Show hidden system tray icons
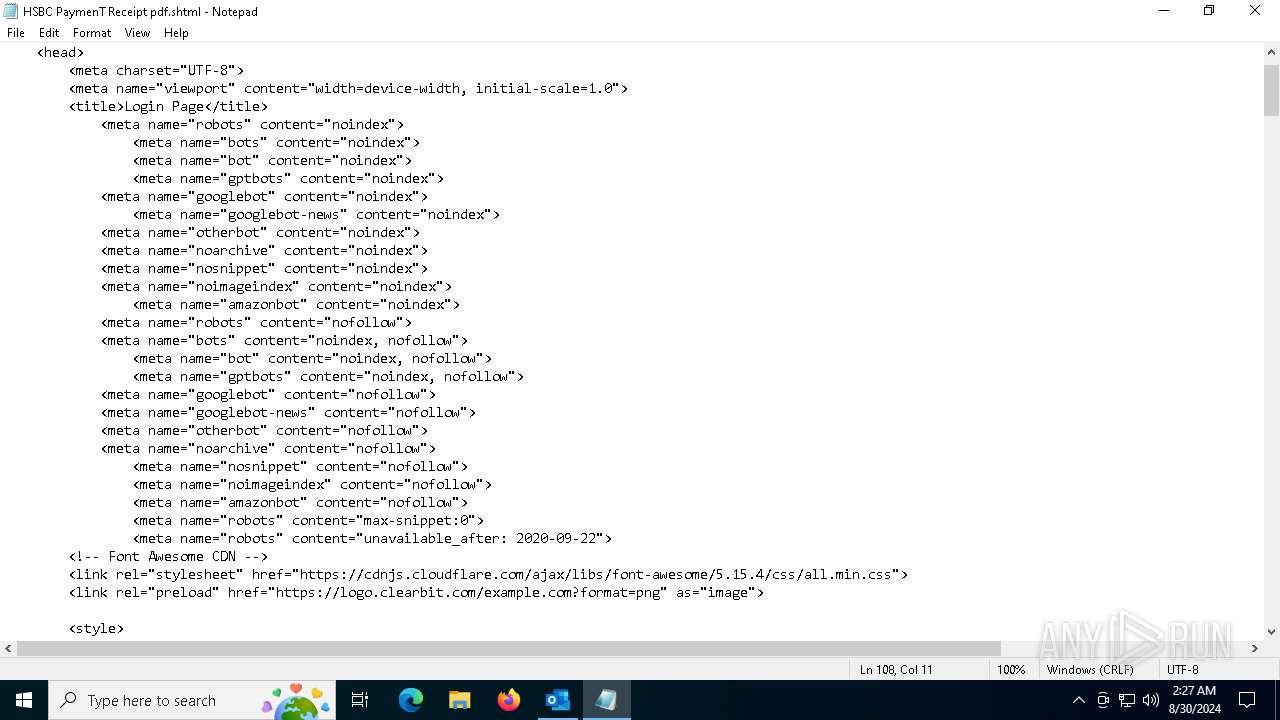The image size is (1280, 720). (1078, 700)
